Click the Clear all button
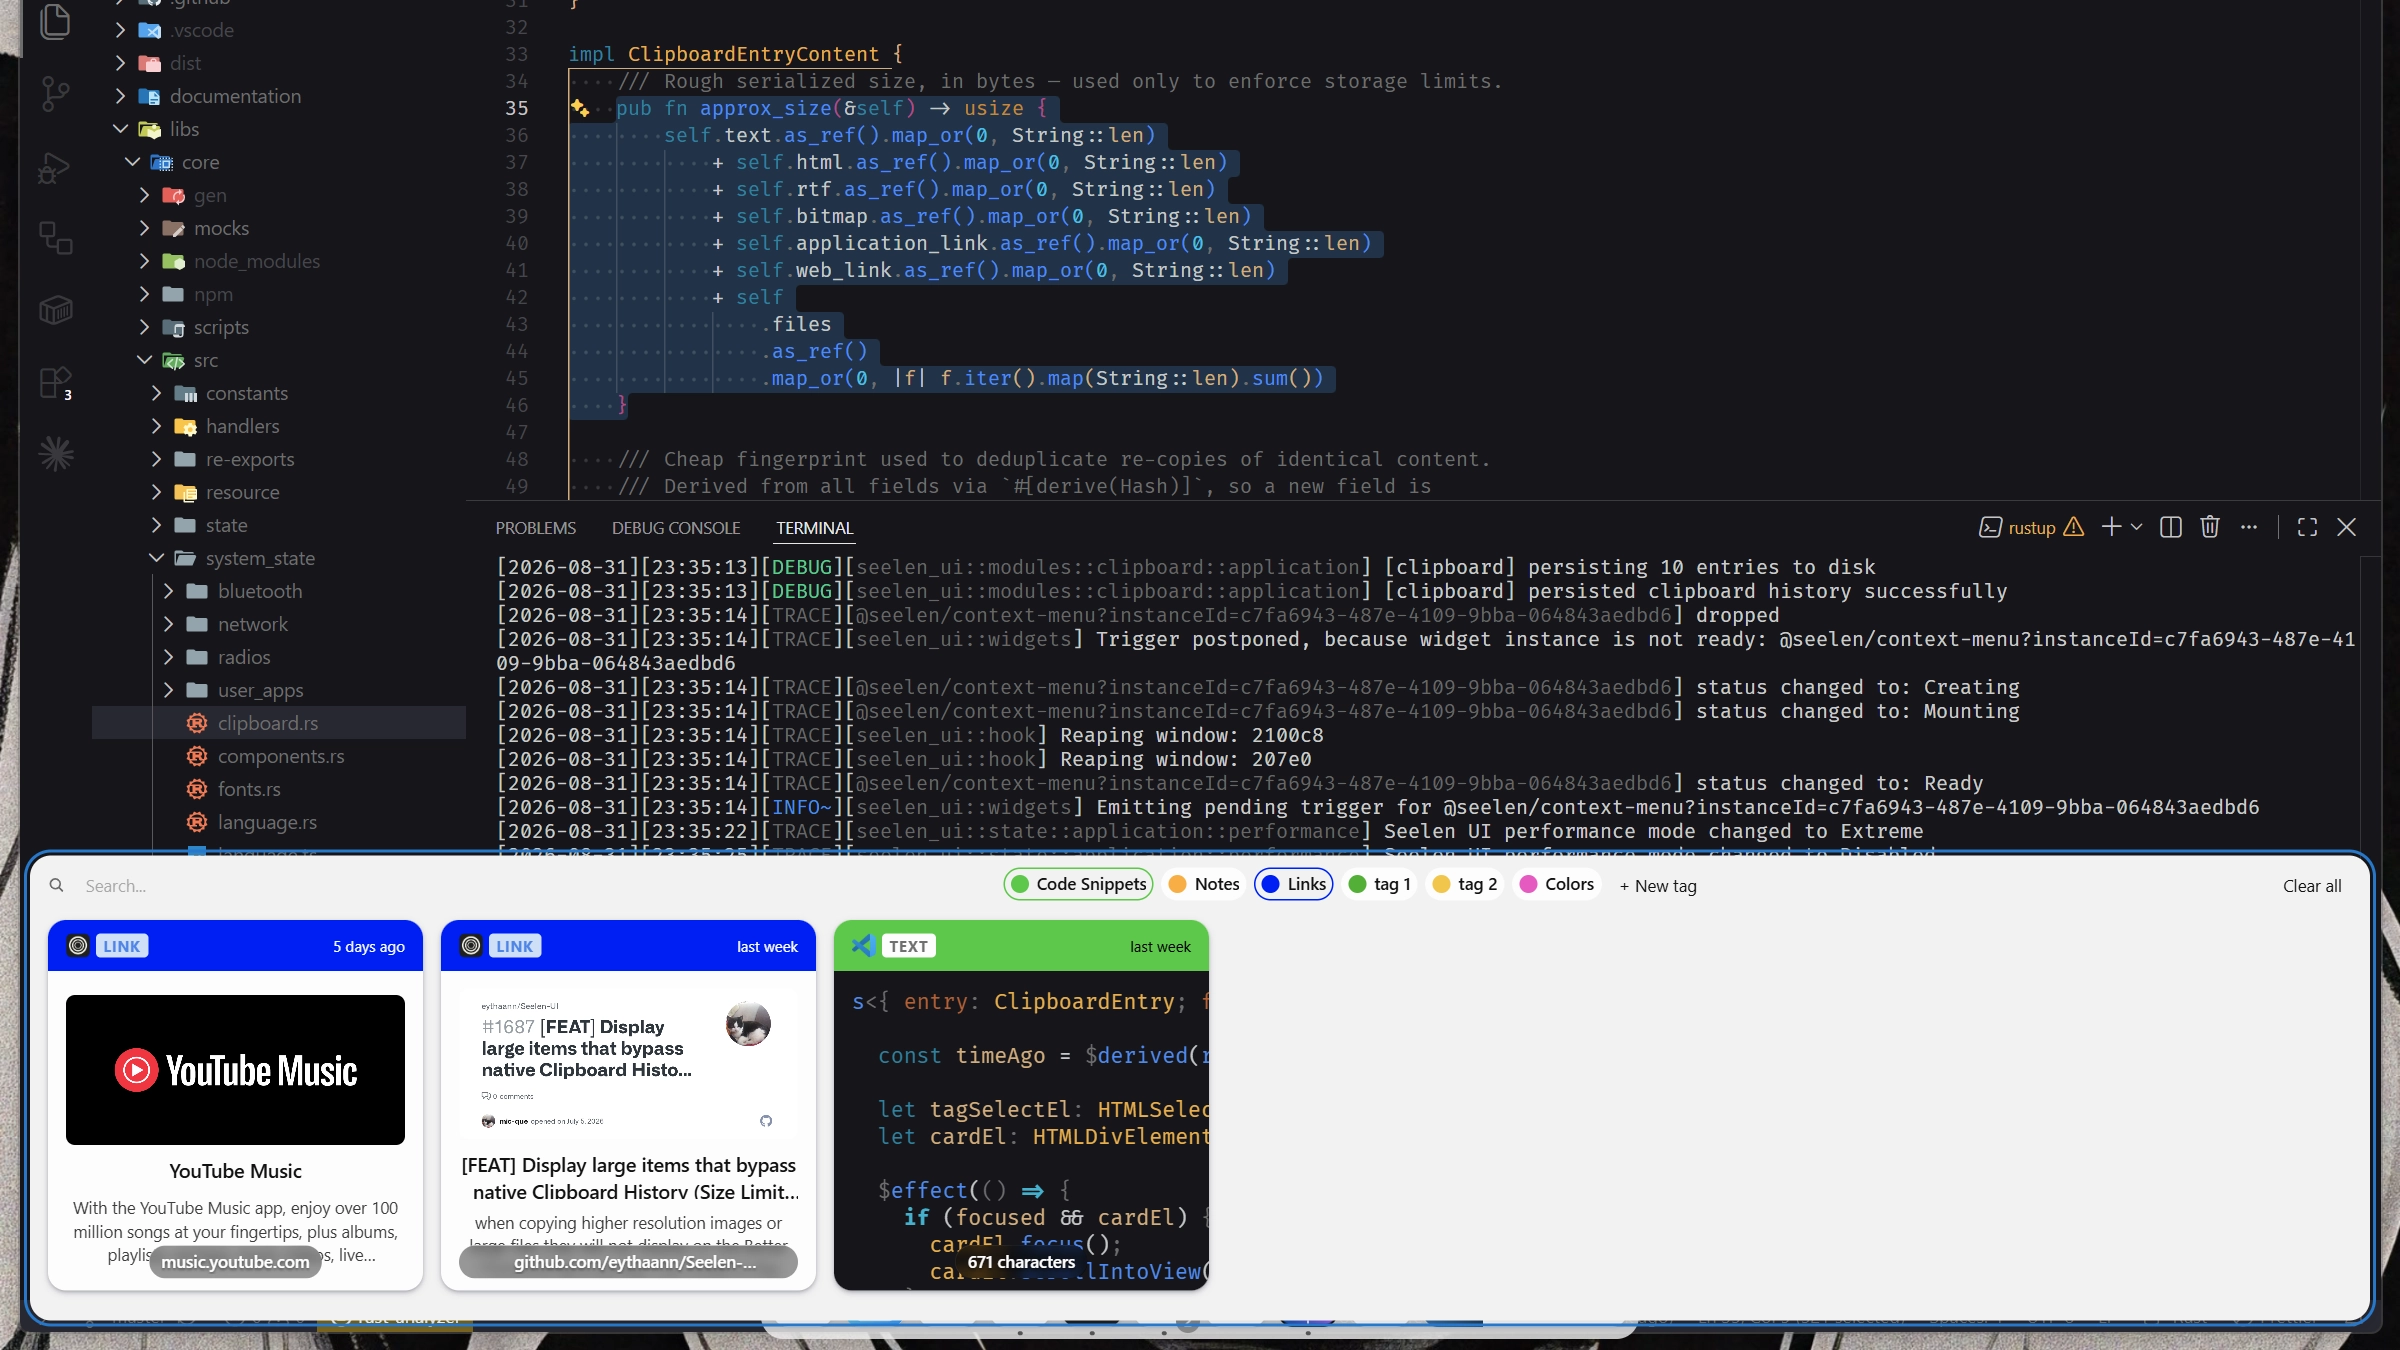The image size is (2400, 1350). [x=2312, y=886]
